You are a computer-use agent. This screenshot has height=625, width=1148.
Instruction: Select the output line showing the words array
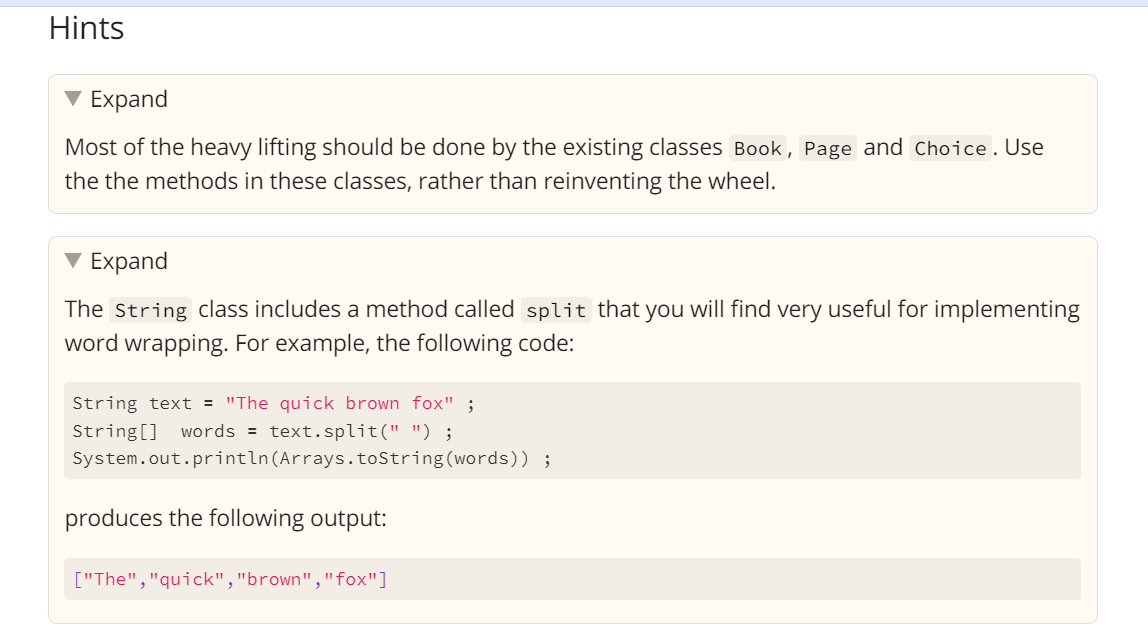[x=230, y=578]
